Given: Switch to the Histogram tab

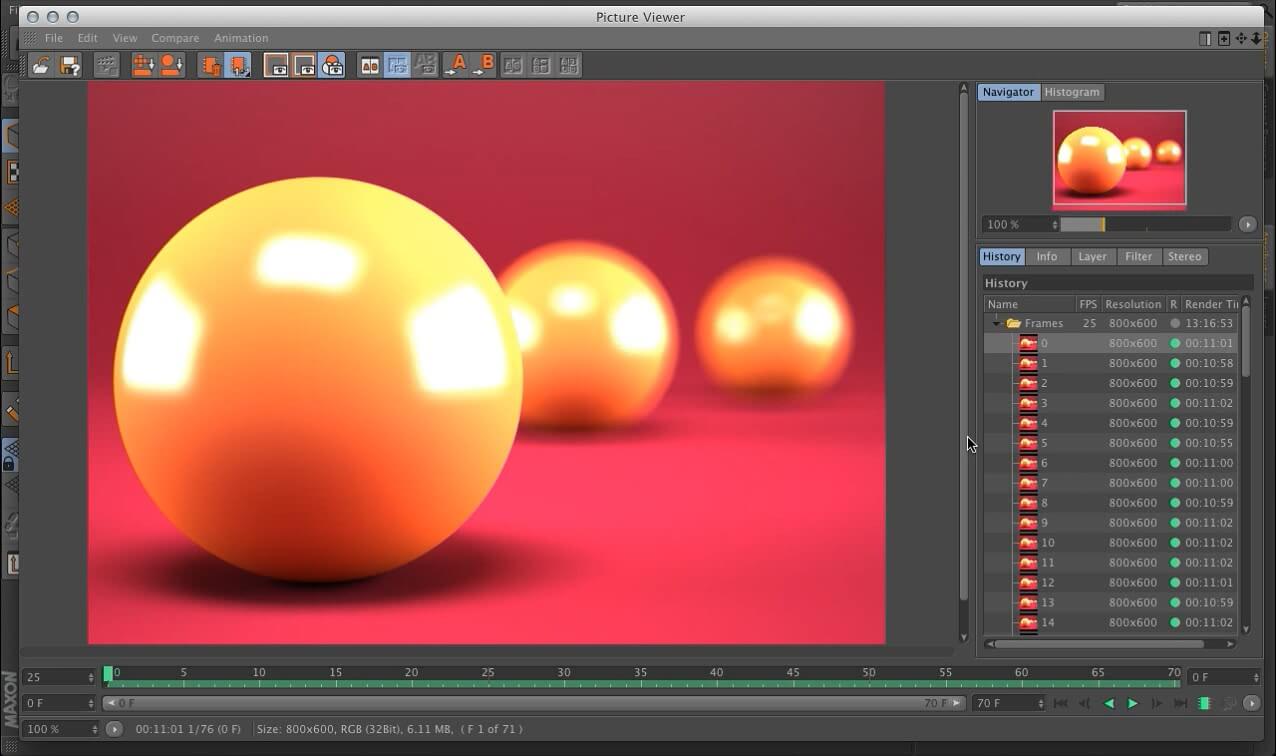Looking at the screenshot, I should click(x=1071, y=92).
